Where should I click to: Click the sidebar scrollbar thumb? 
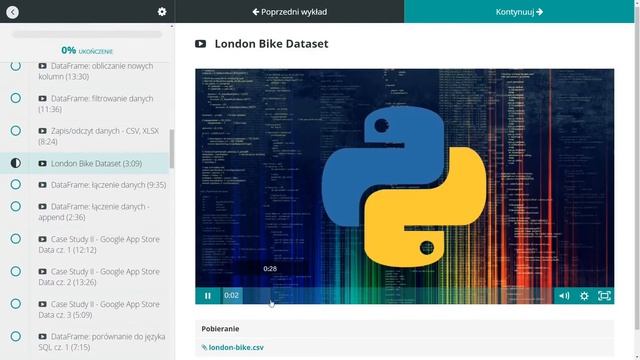click(172, 149)
